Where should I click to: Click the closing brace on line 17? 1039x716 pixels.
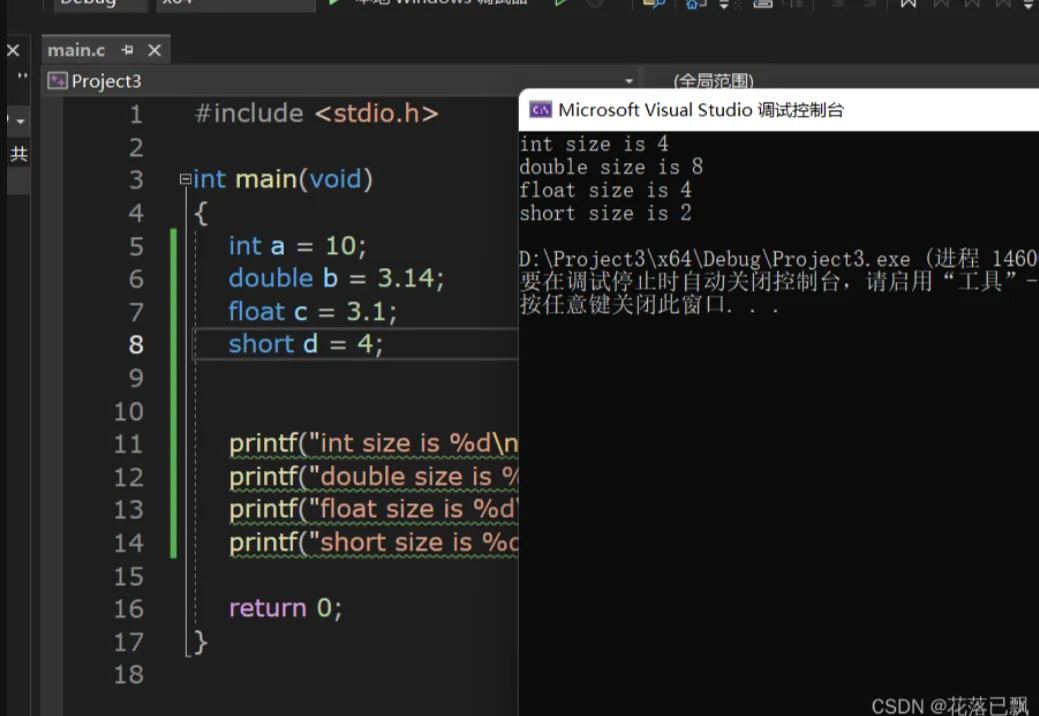click(201, 642)
